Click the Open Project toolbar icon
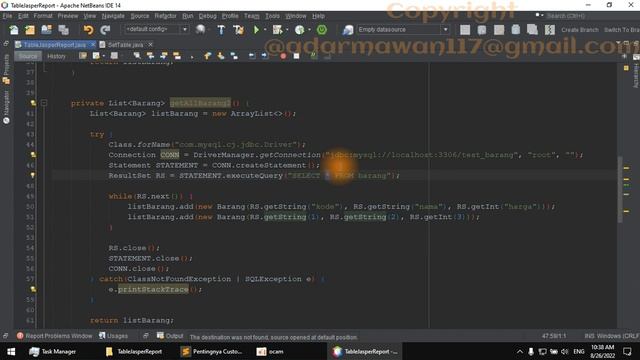 click(47, 30)
